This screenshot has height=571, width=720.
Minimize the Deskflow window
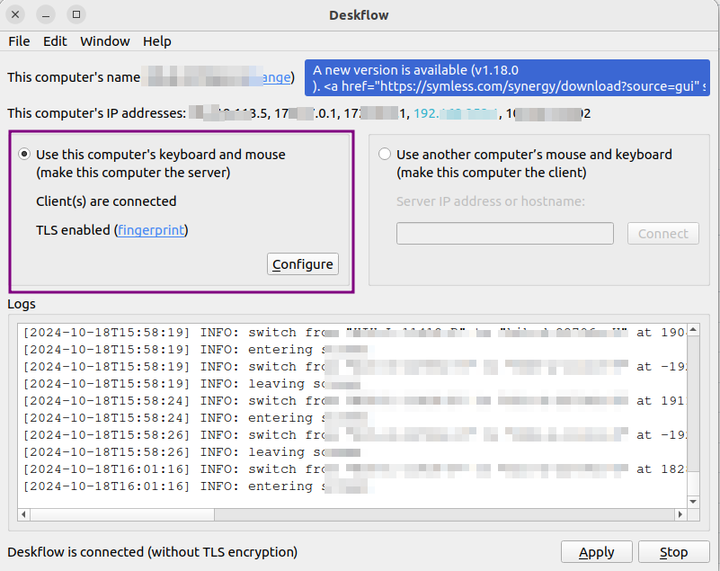[x=47, y=15]
